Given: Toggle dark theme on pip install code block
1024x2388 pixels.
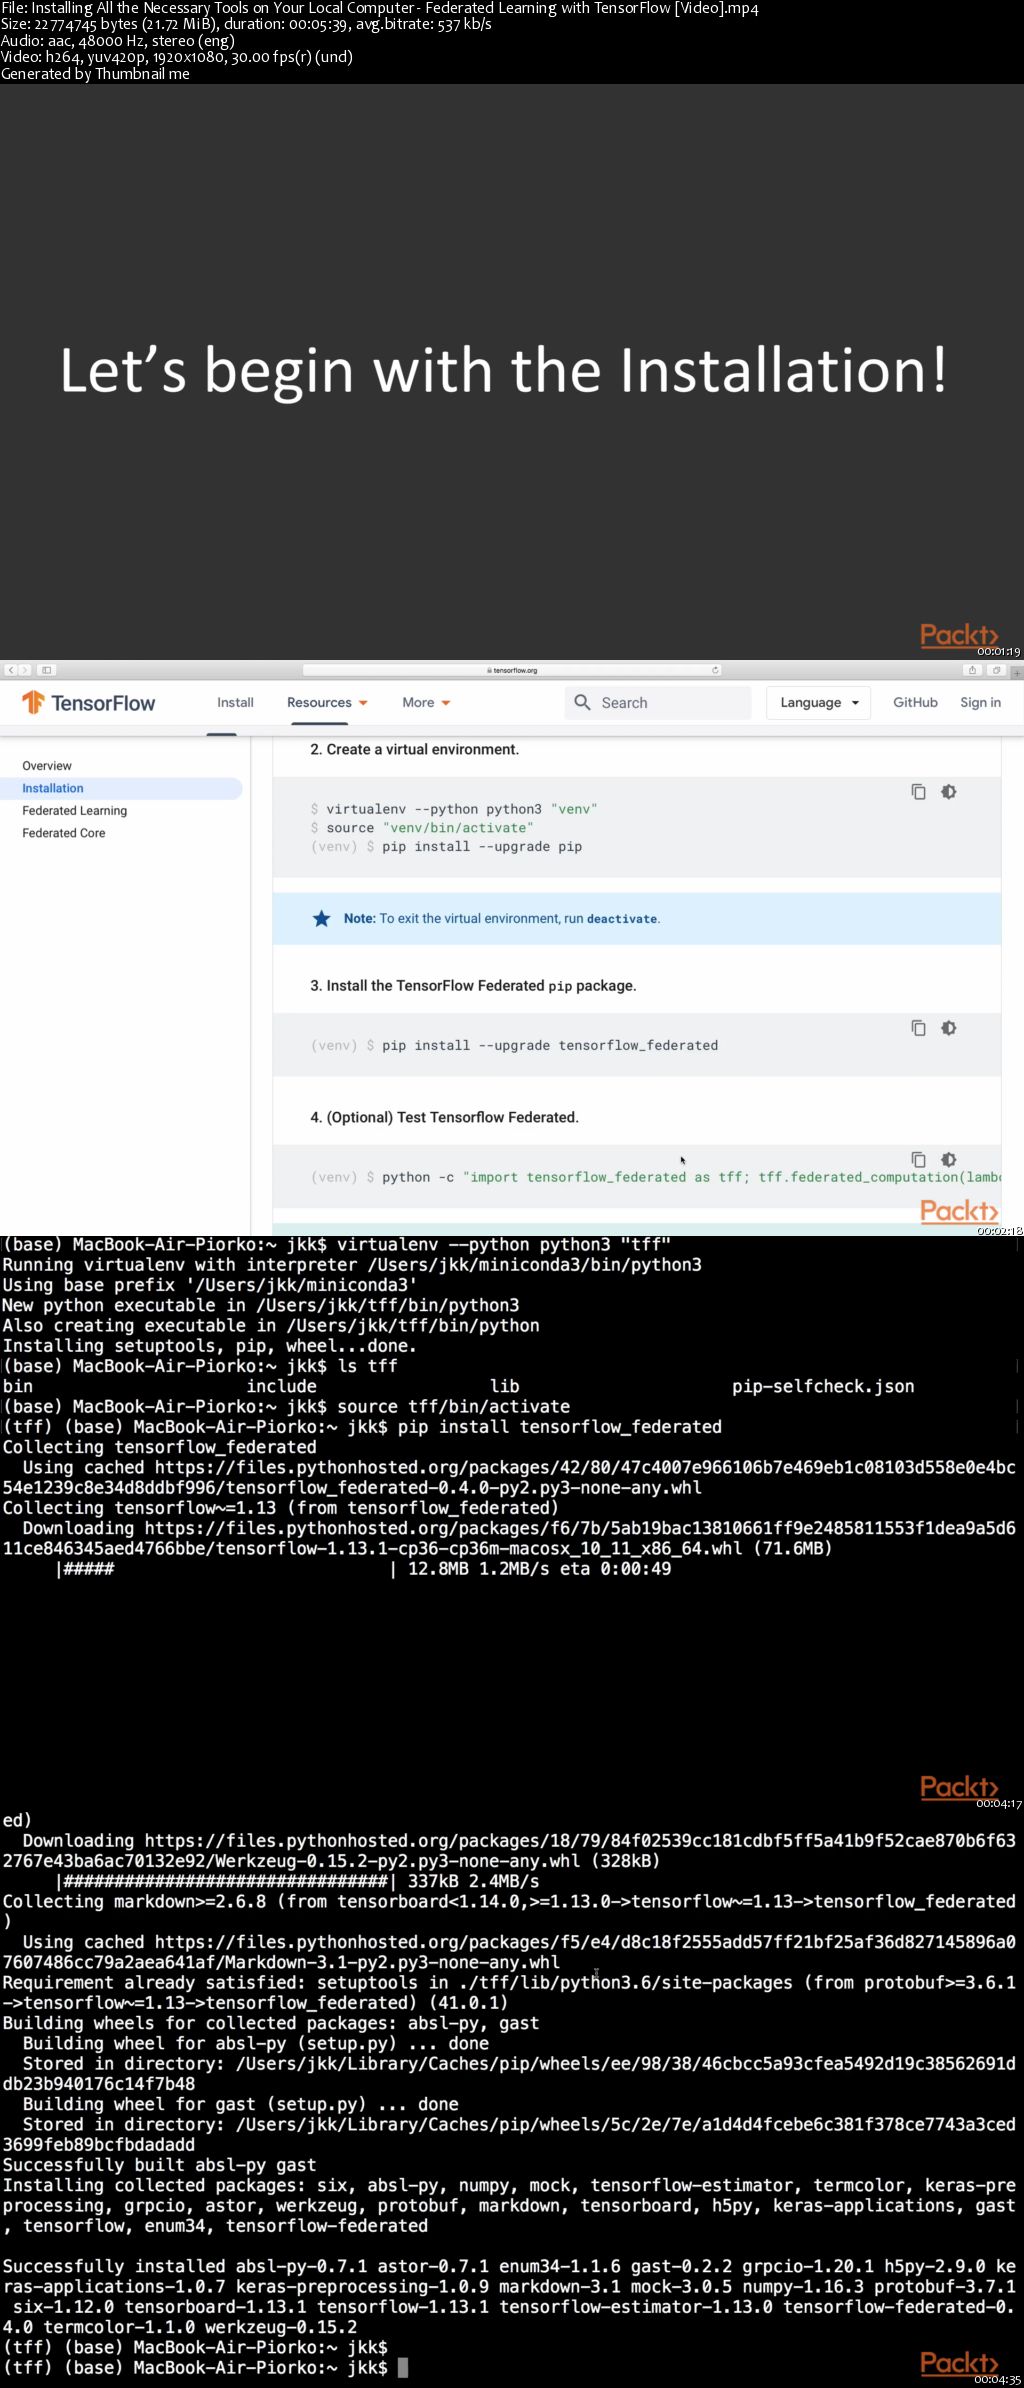Looking at the screenshot, I should click(949, 1028).
